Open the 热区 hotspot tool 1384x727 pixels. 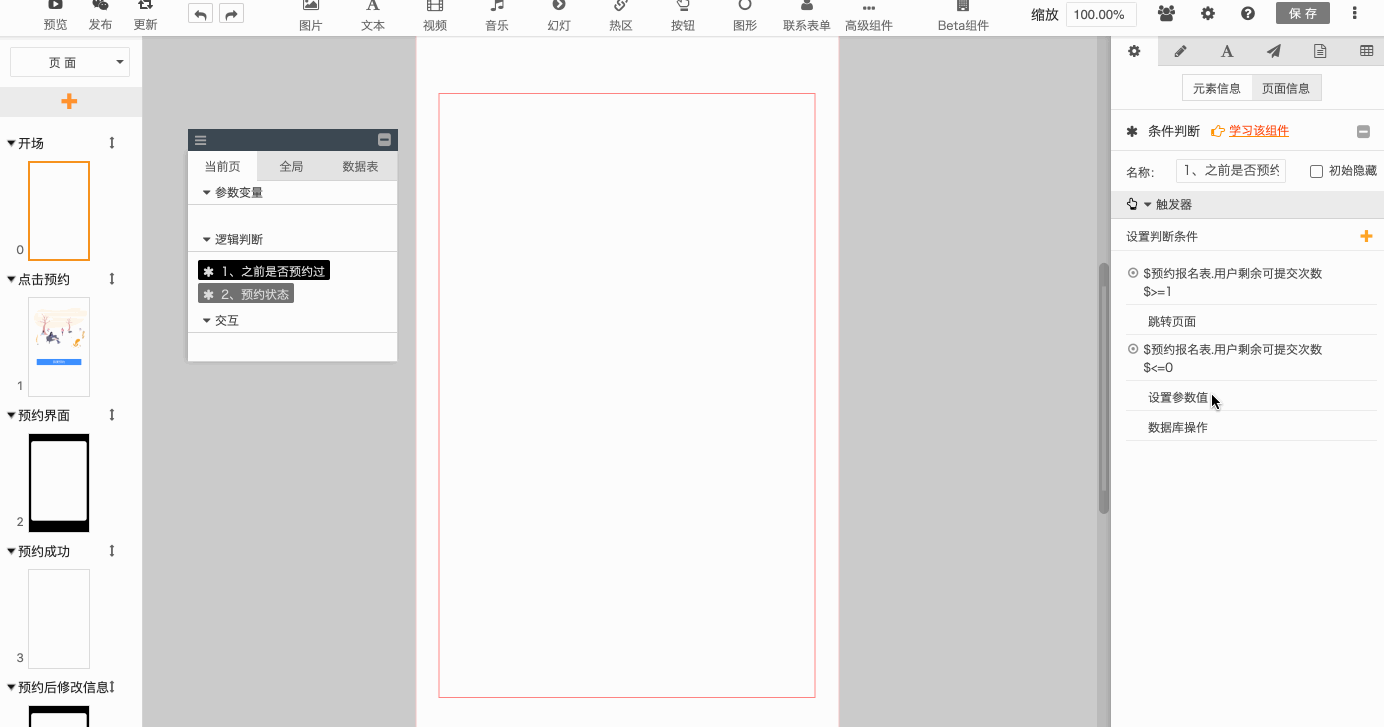[x=620, y=15]
